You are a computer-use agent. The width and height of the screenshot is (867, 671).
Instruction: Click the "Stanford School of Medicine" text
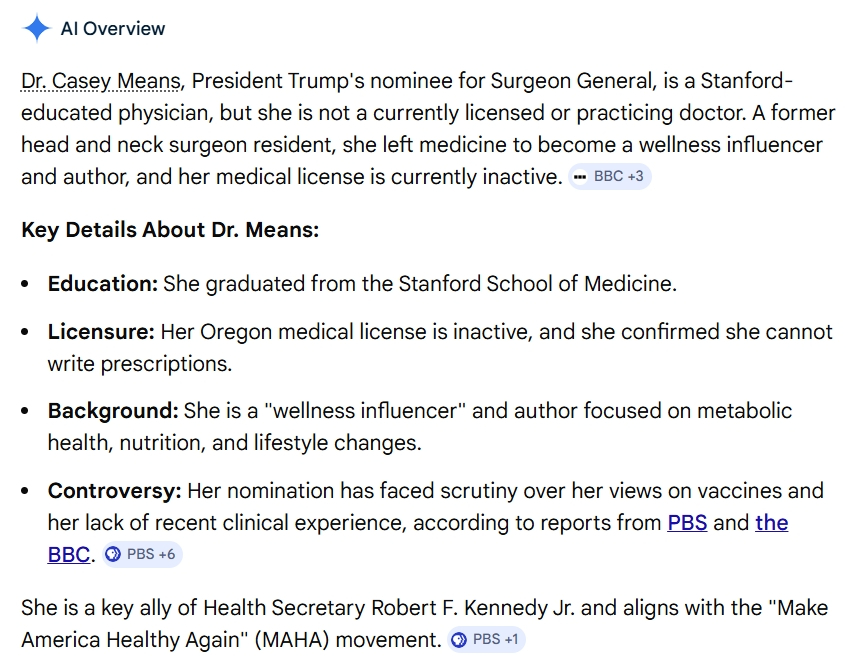coord(536,283)
